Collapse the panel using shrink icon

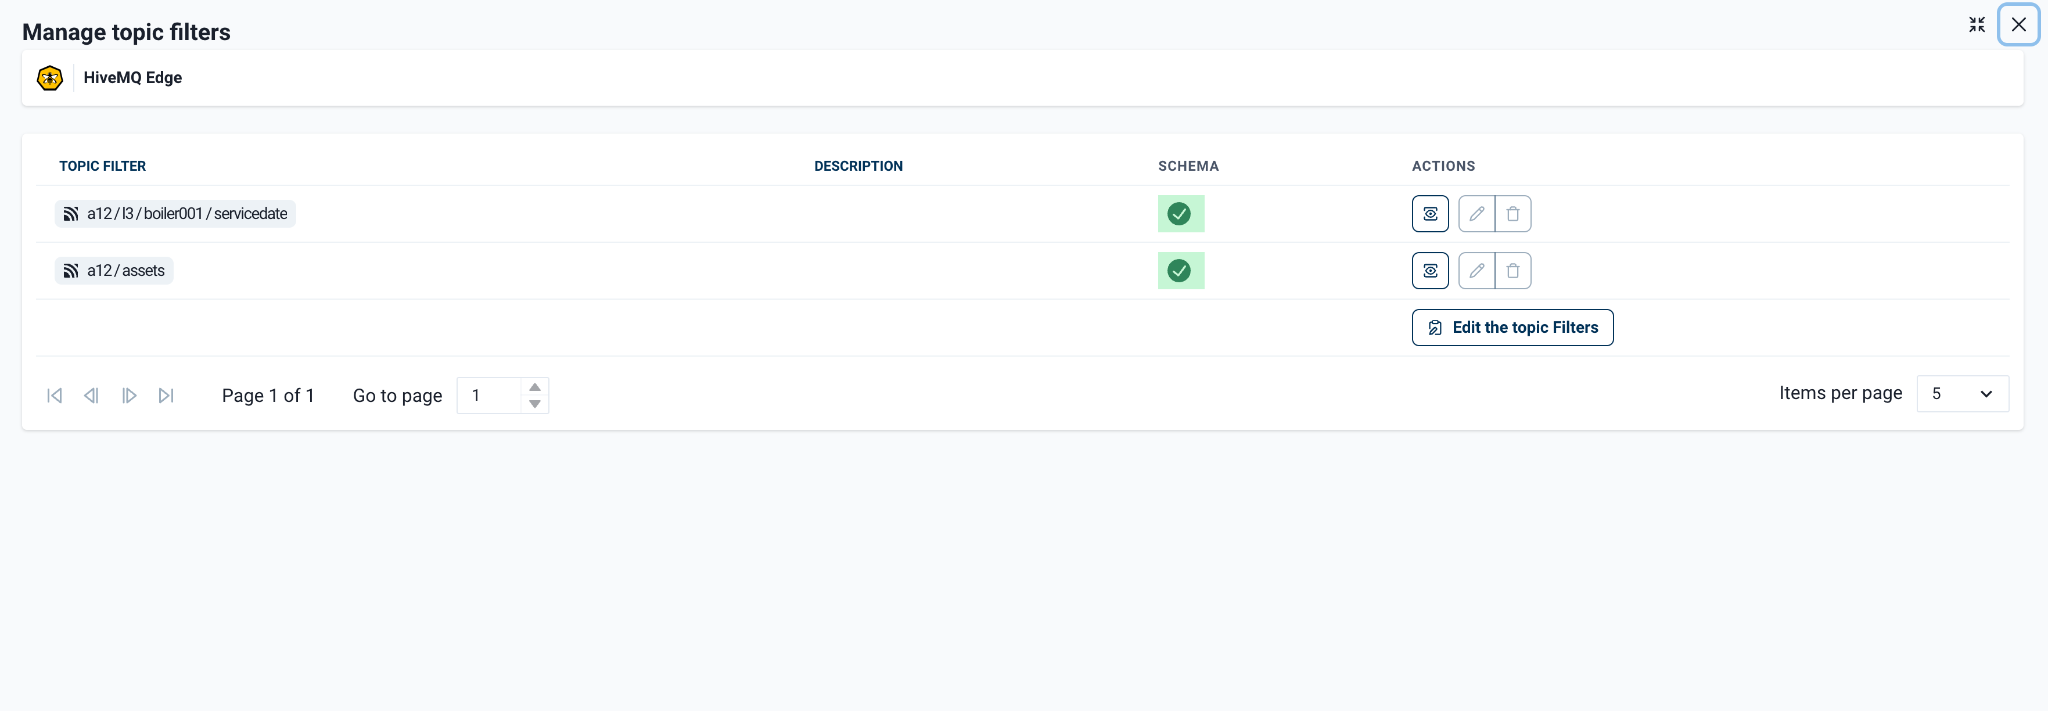click(x=1976, y=25)
